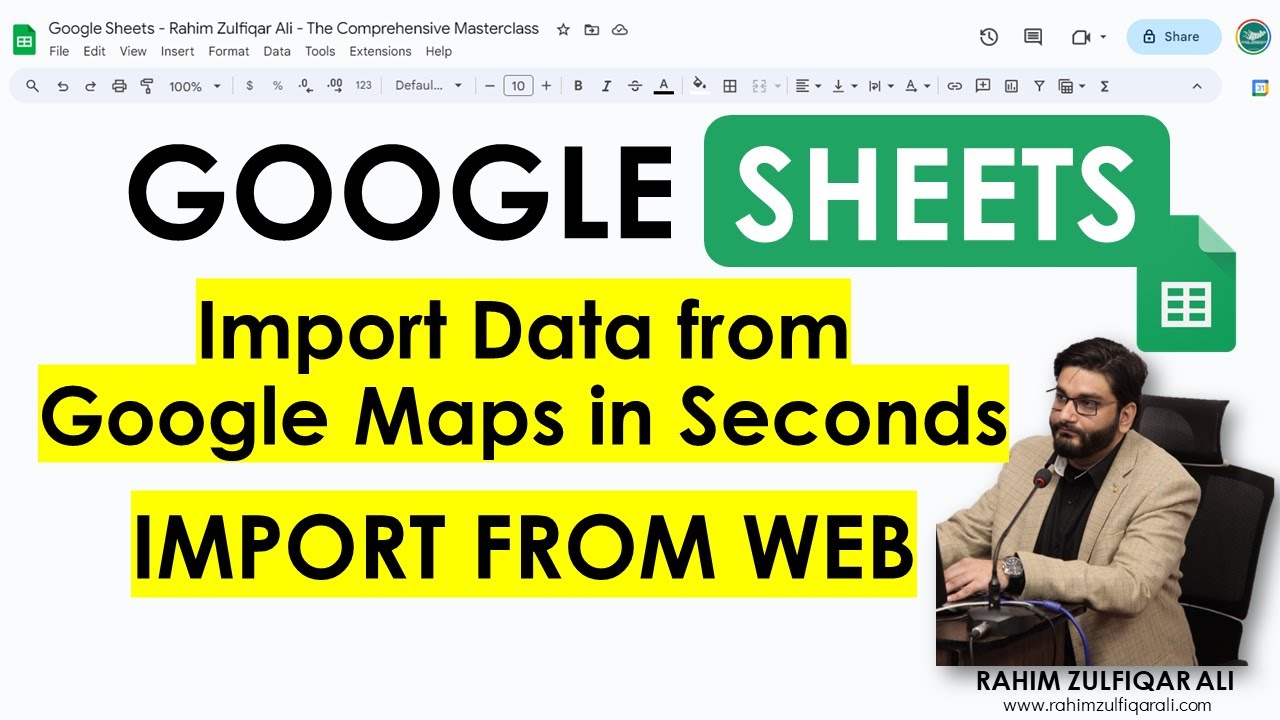The width and height of the screenshot is (1280, 720).
Task: Open the Help menu
Action: pos(439,51)
